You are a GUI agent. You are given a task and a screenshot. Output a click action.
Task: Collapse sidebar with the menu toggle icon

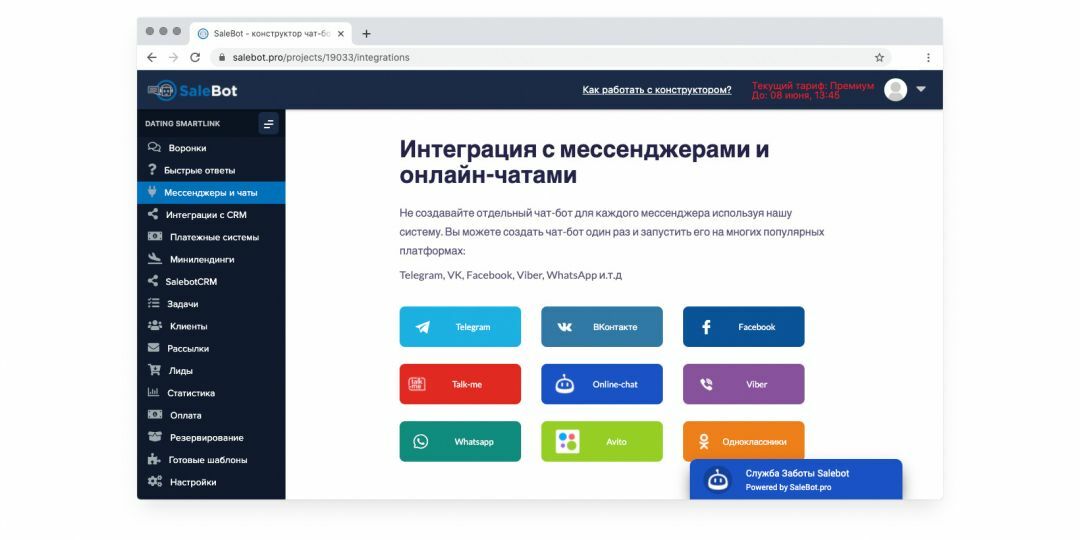[268, 124]
